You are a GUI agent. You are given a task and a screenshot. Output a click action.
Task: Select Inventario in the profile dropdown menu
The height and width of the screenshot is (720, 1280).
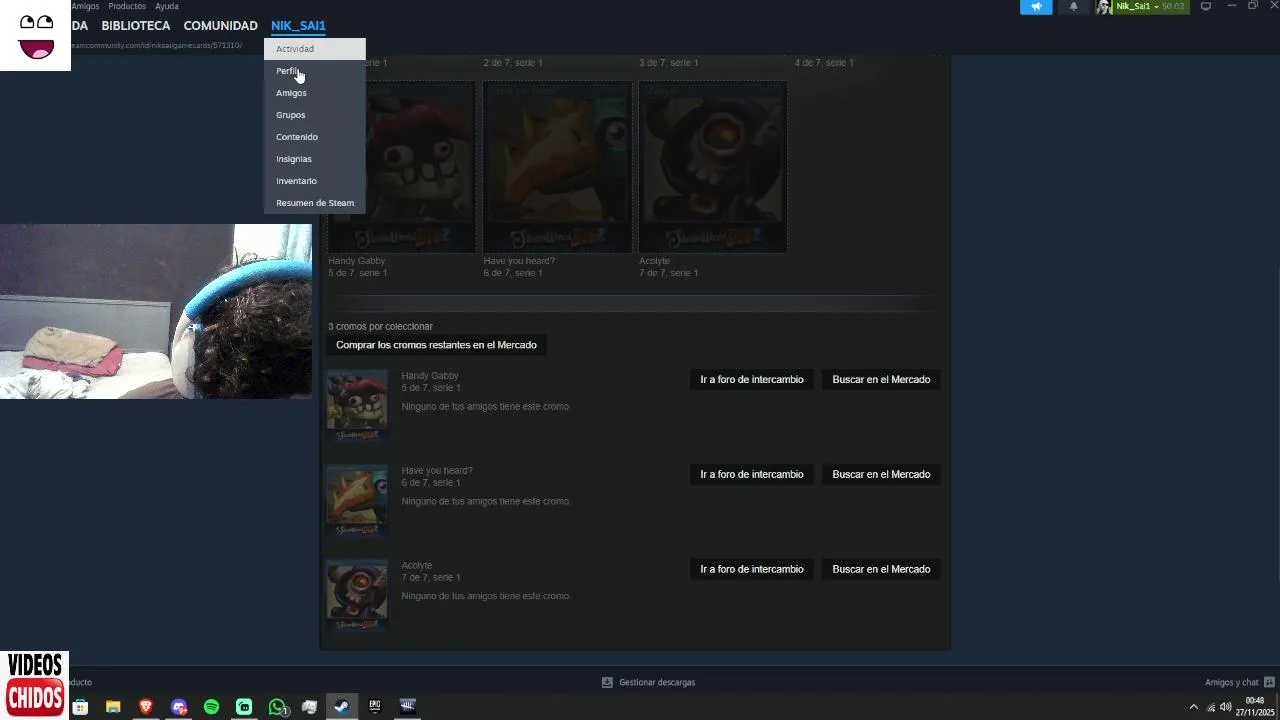[x=315, y=181]
